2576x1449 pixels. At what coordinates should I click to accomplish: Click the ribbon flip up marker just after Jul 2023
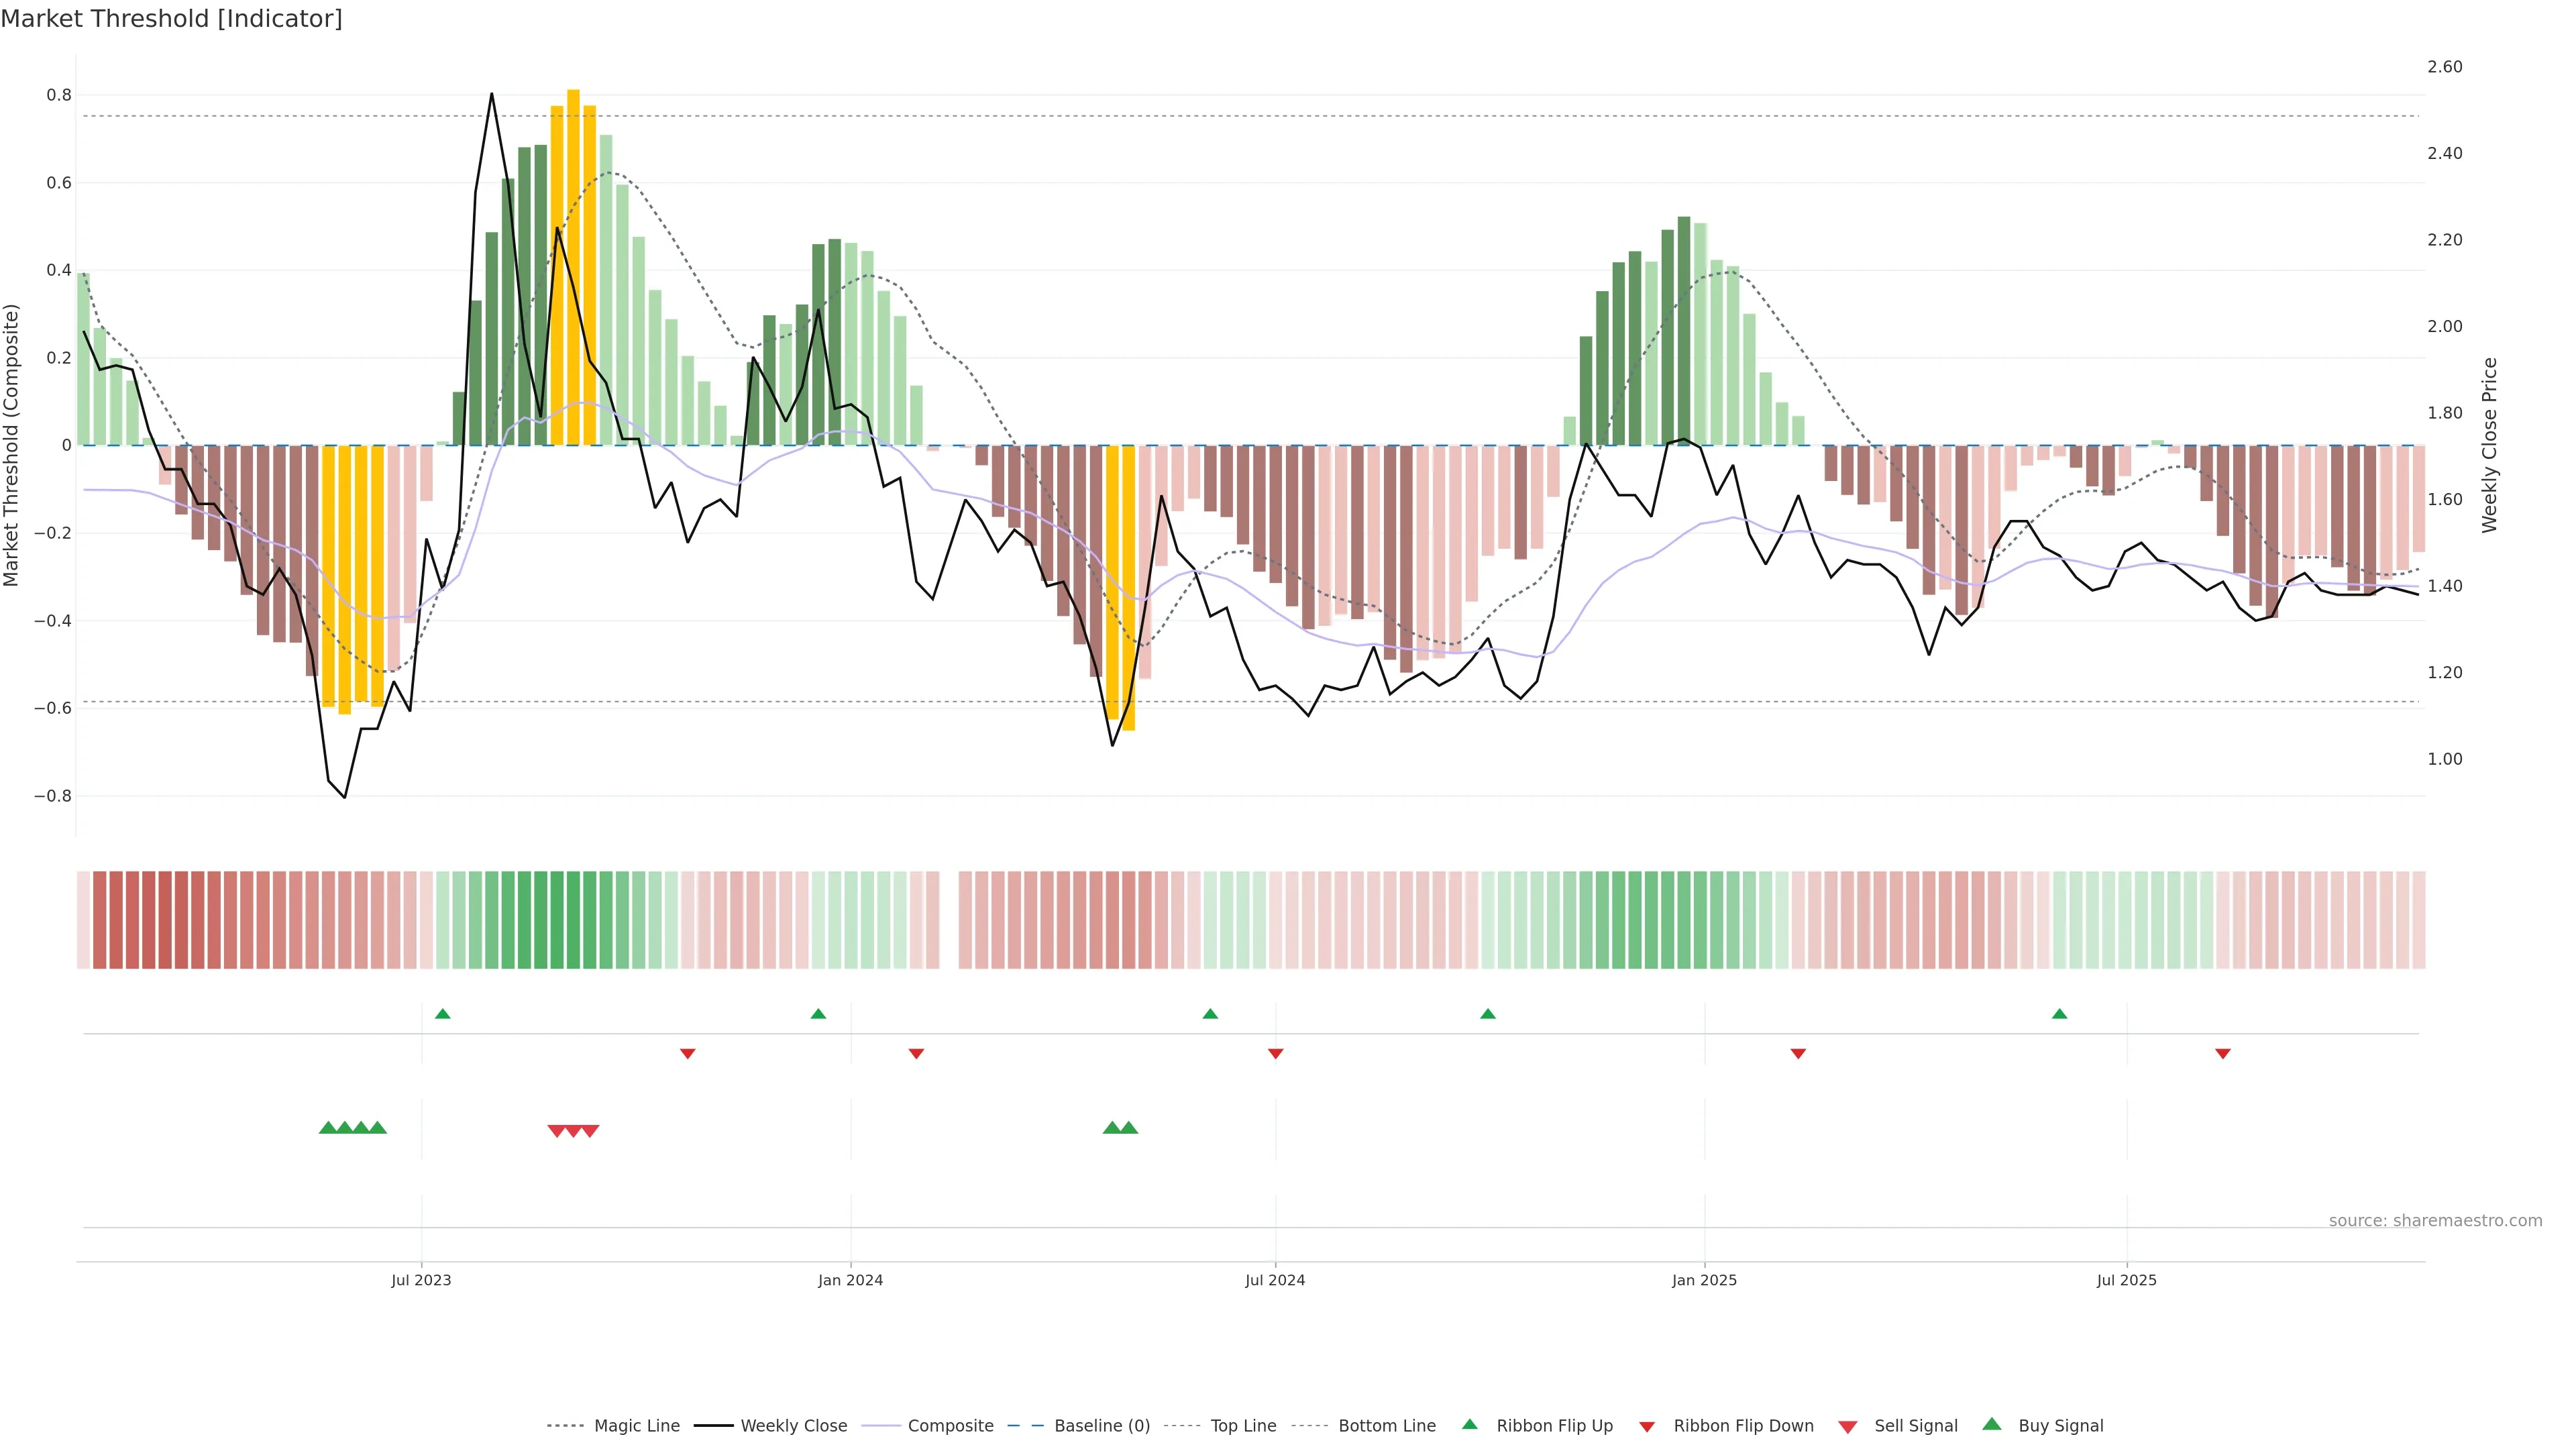443,1014
